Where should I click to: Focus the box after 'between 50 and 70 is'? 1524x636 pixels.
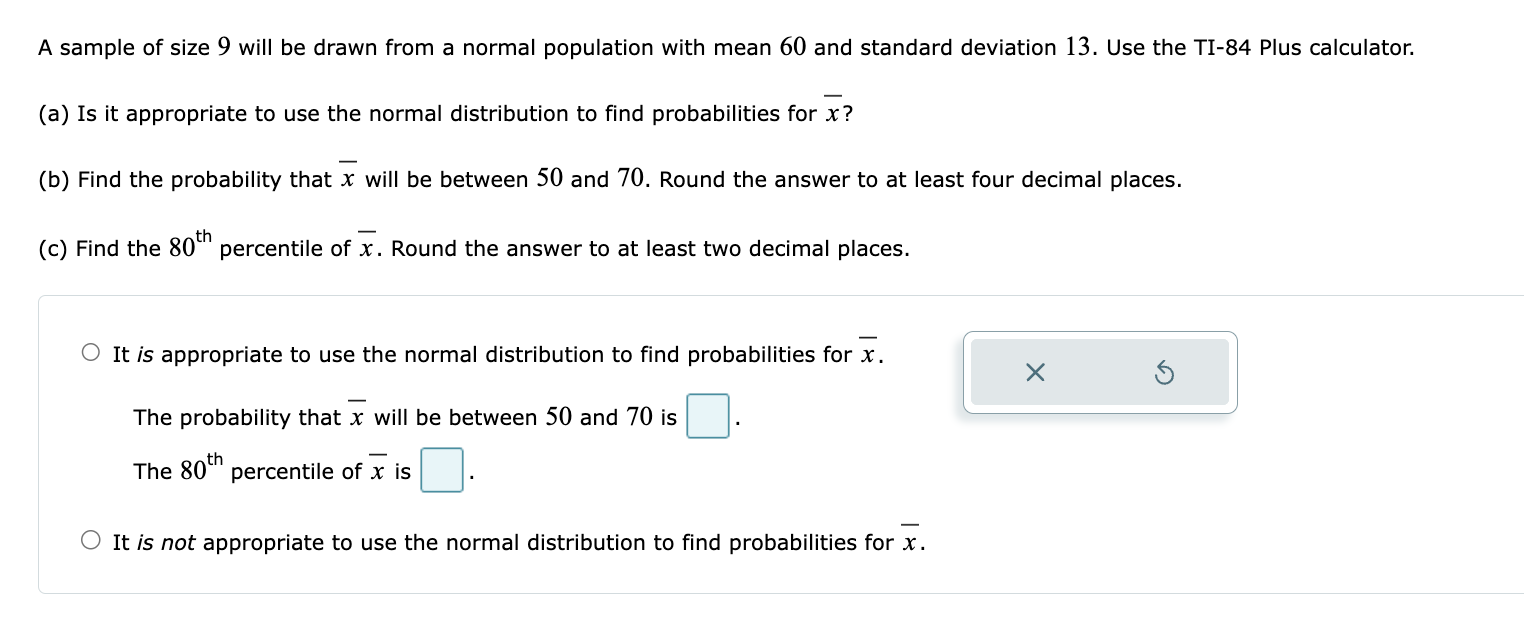click(708, 417)
